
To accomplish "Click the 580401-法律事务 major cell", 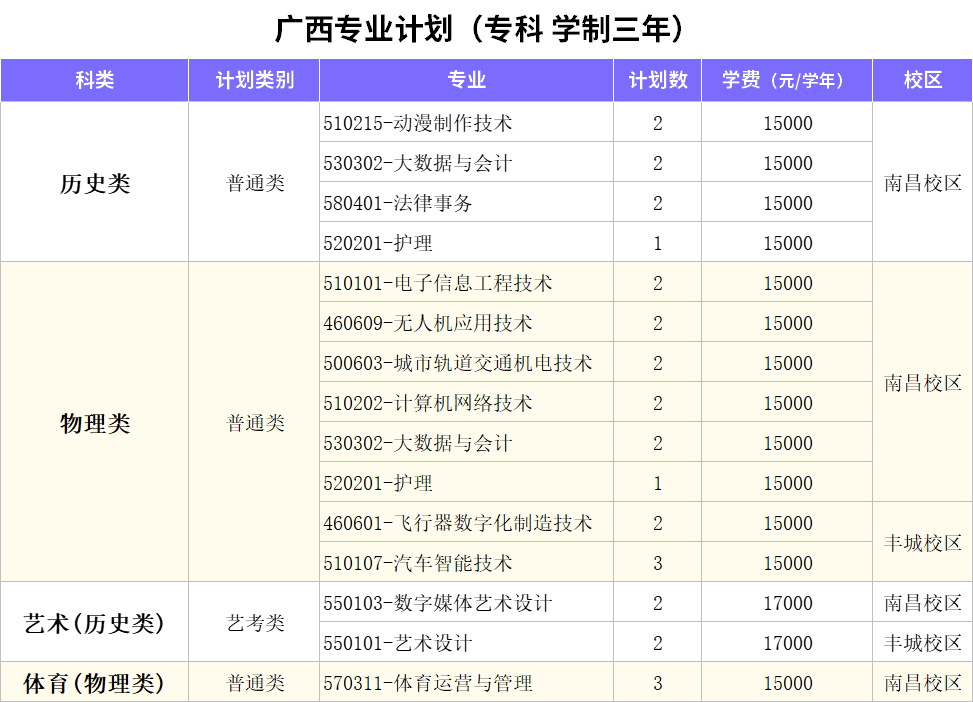I will click(x=398, y=203).
